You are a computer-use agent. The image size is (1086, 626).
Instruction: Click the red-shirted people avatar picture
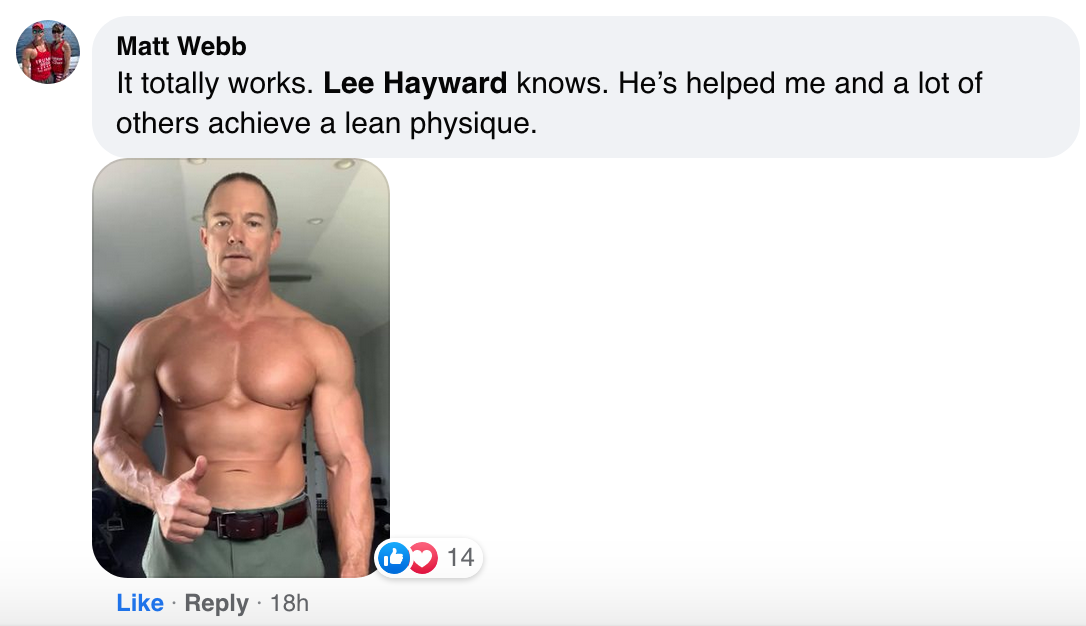coord(48,52)
